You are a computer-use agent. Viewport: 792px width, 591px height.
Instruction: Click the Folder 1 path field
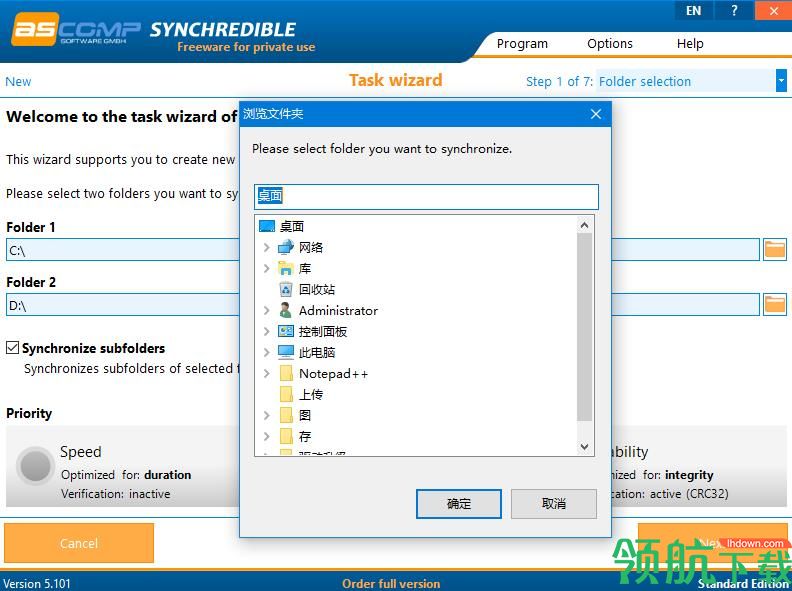(x=122, y=250)
